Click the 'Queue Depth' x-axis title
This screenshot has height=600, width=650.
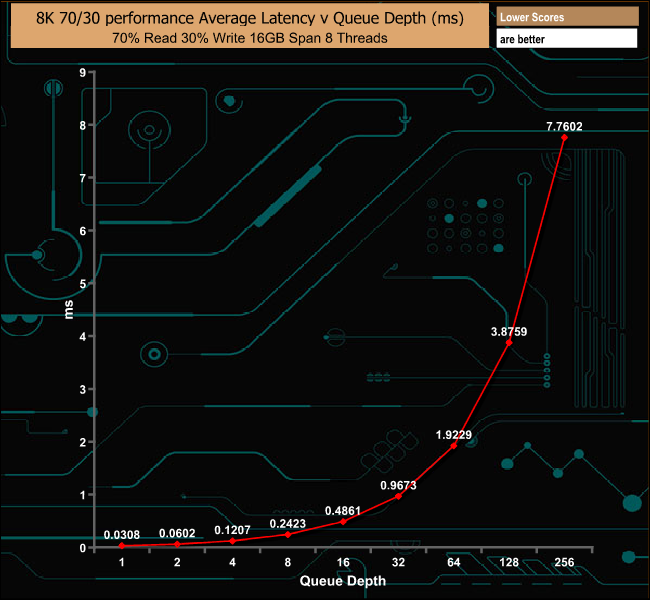pos(343,581)
